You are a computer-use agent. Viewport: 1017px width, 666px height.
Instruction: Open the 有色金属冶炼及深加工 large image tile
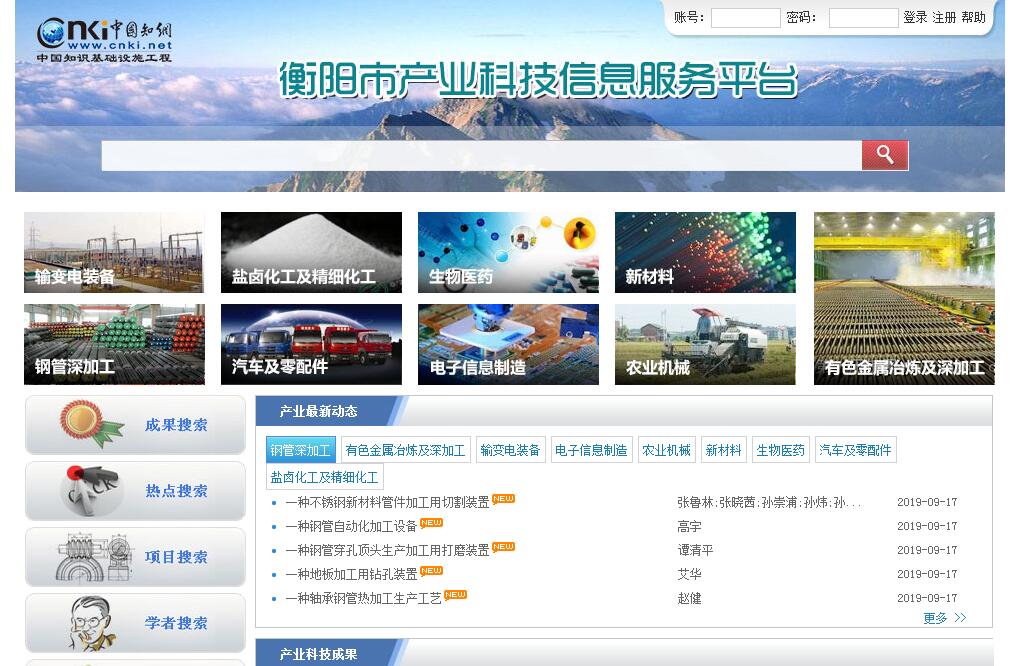point(904,298)
